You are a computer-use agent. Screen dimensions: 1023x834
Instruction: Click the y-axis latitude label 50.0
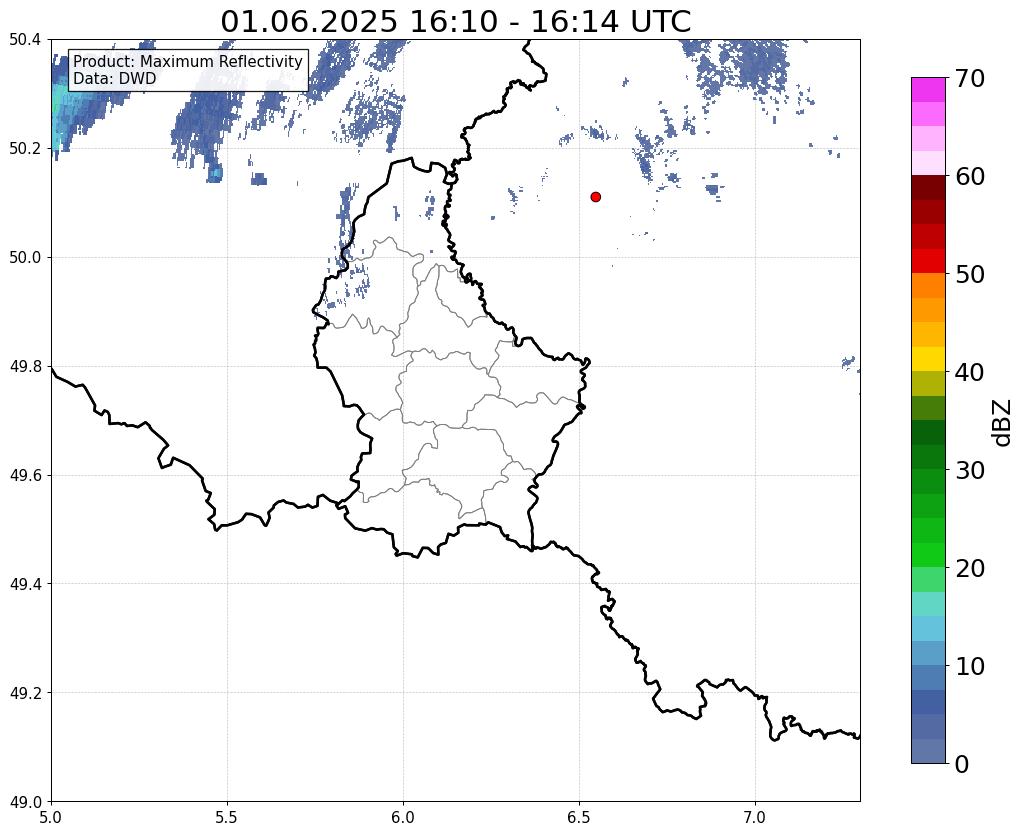coord(25,258)
